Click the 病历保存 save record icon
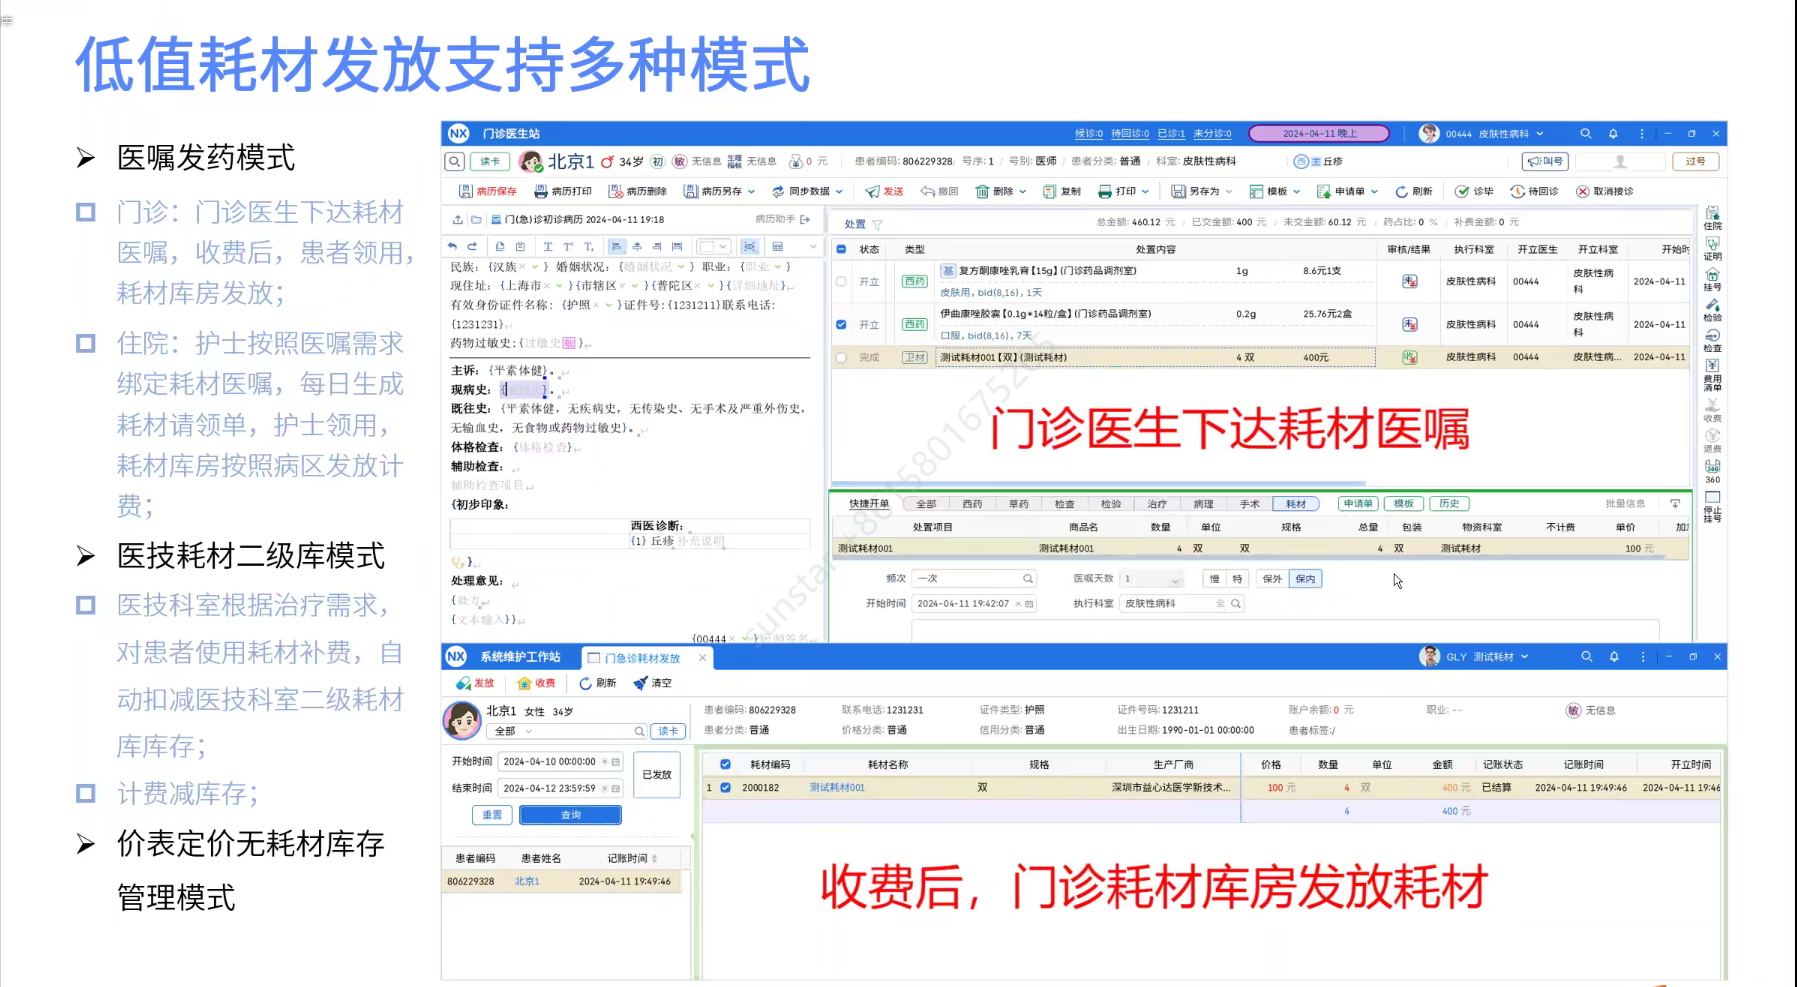Screen dimensions: 1797x987 pyautogui.click(x=465, y=191)
